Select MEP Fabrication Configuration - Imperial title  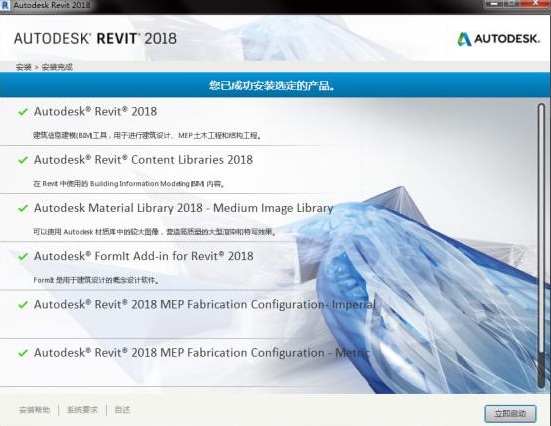click(x=205, y=304)
